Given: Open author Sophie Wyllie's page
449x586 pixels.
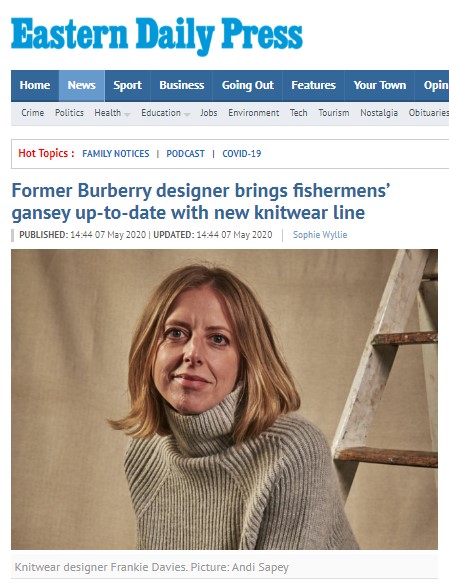Looking at the screenshot, I should coord(320,235).
